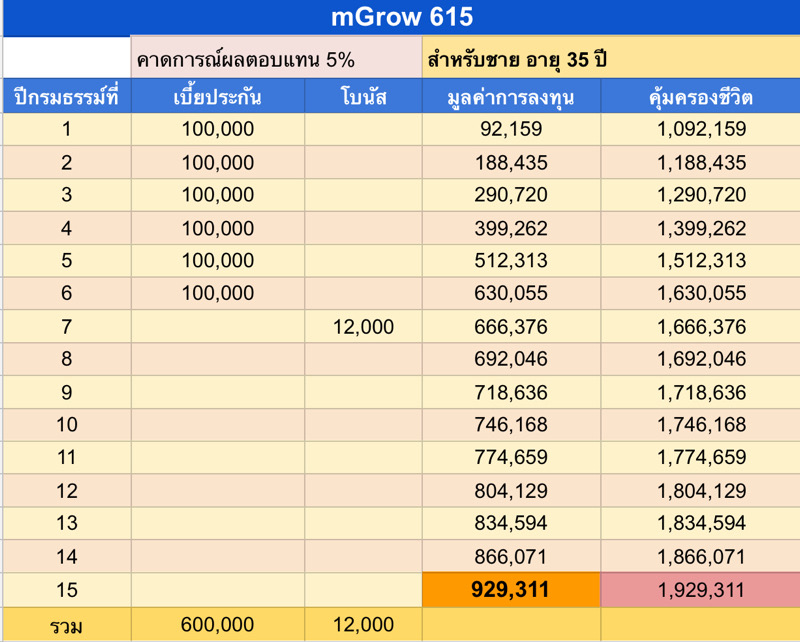Click the คาดการณ์ผลตอบแทน 5% cell
The image size is (800, 642).
point(275,59)
